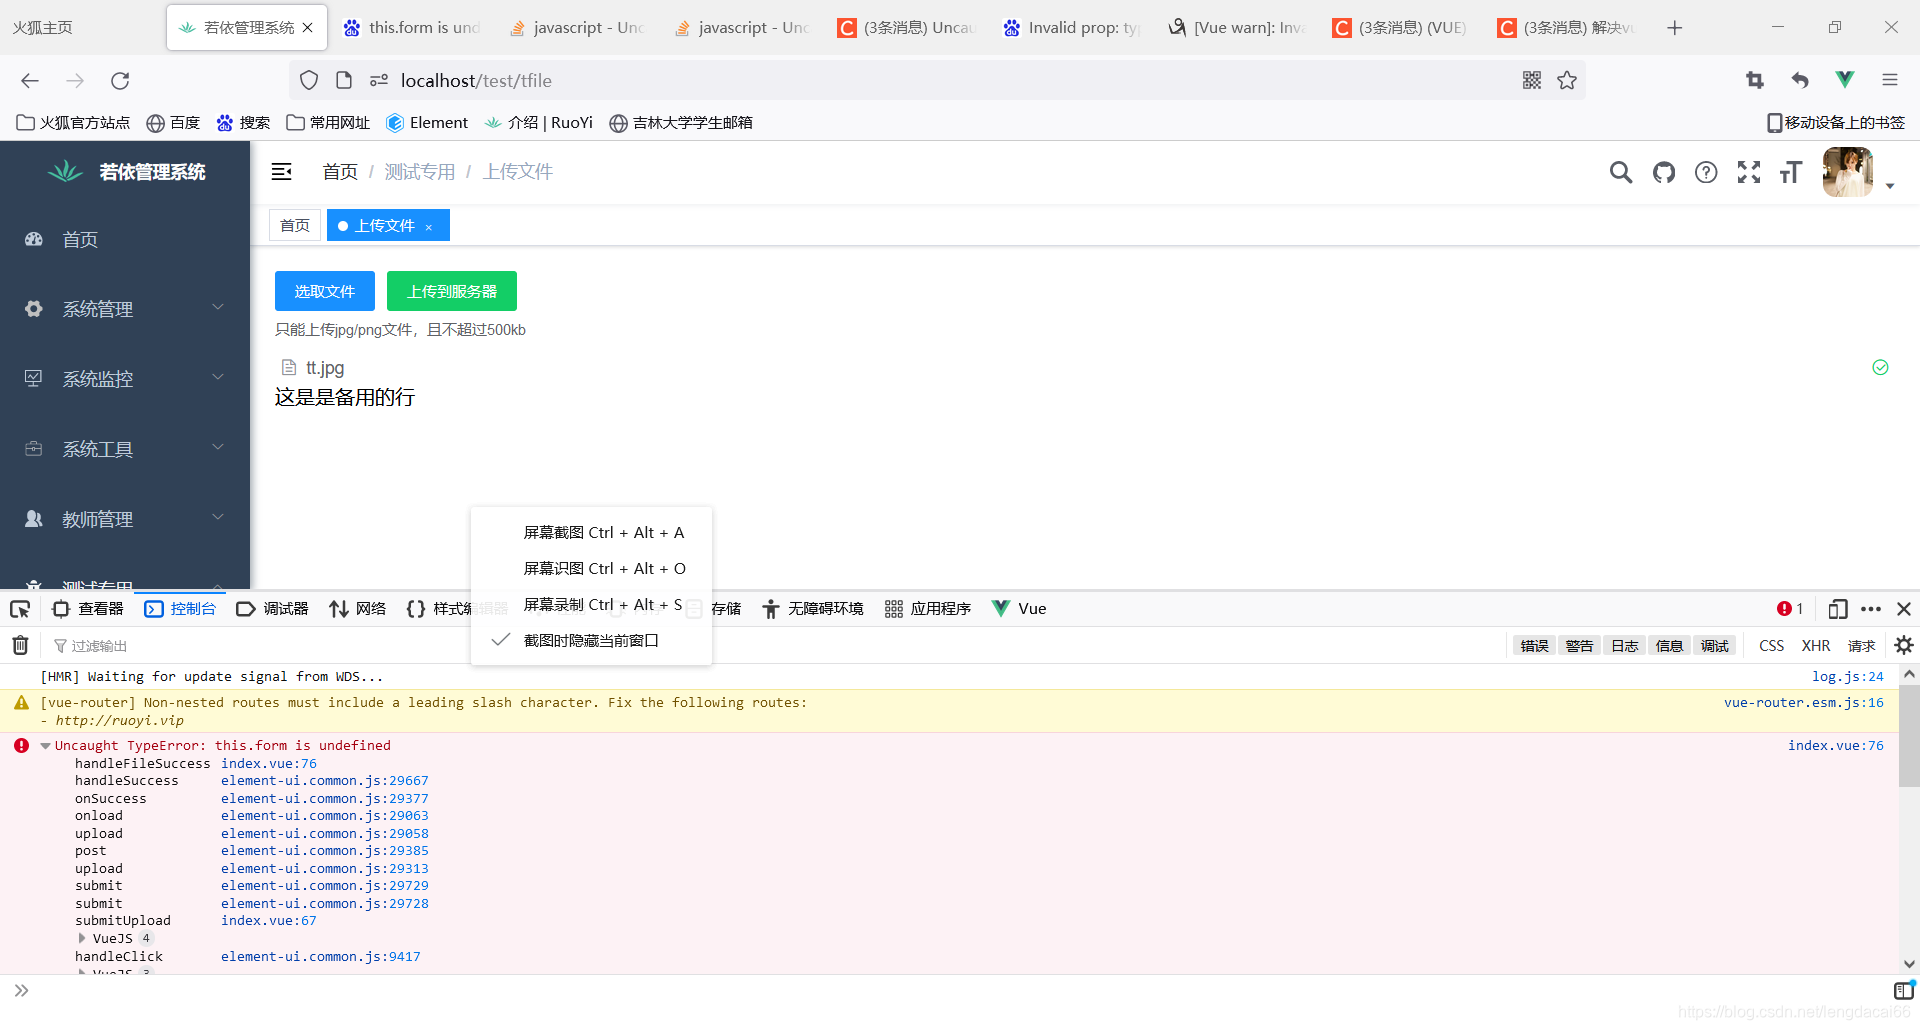Switch to multi-line editor mode in the console
This screenshot has width=1920, height=1030.
click(x=1904, y=991)
